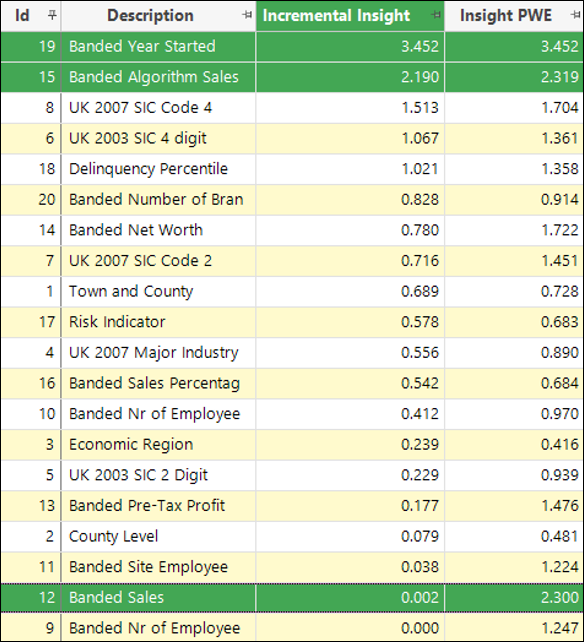Select the Economic Region row
584x642 pixels.
click(x=292, y=444)
